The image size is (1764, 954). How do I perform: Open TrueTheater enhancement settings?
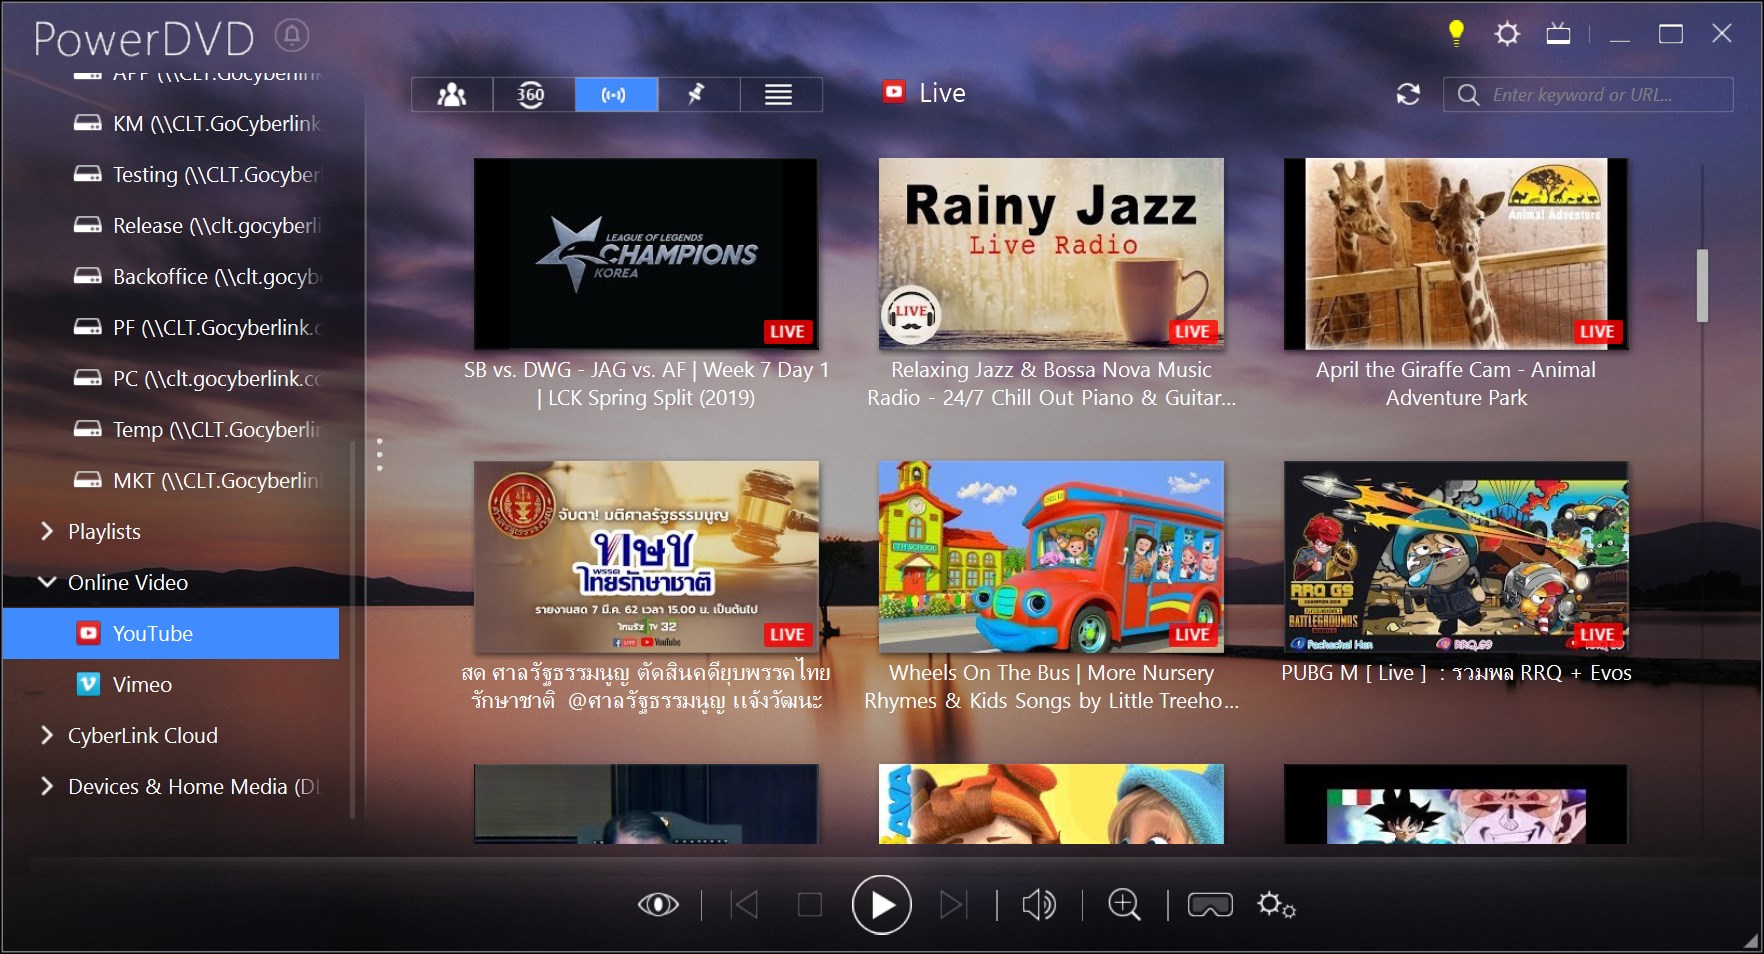(660, 903)
